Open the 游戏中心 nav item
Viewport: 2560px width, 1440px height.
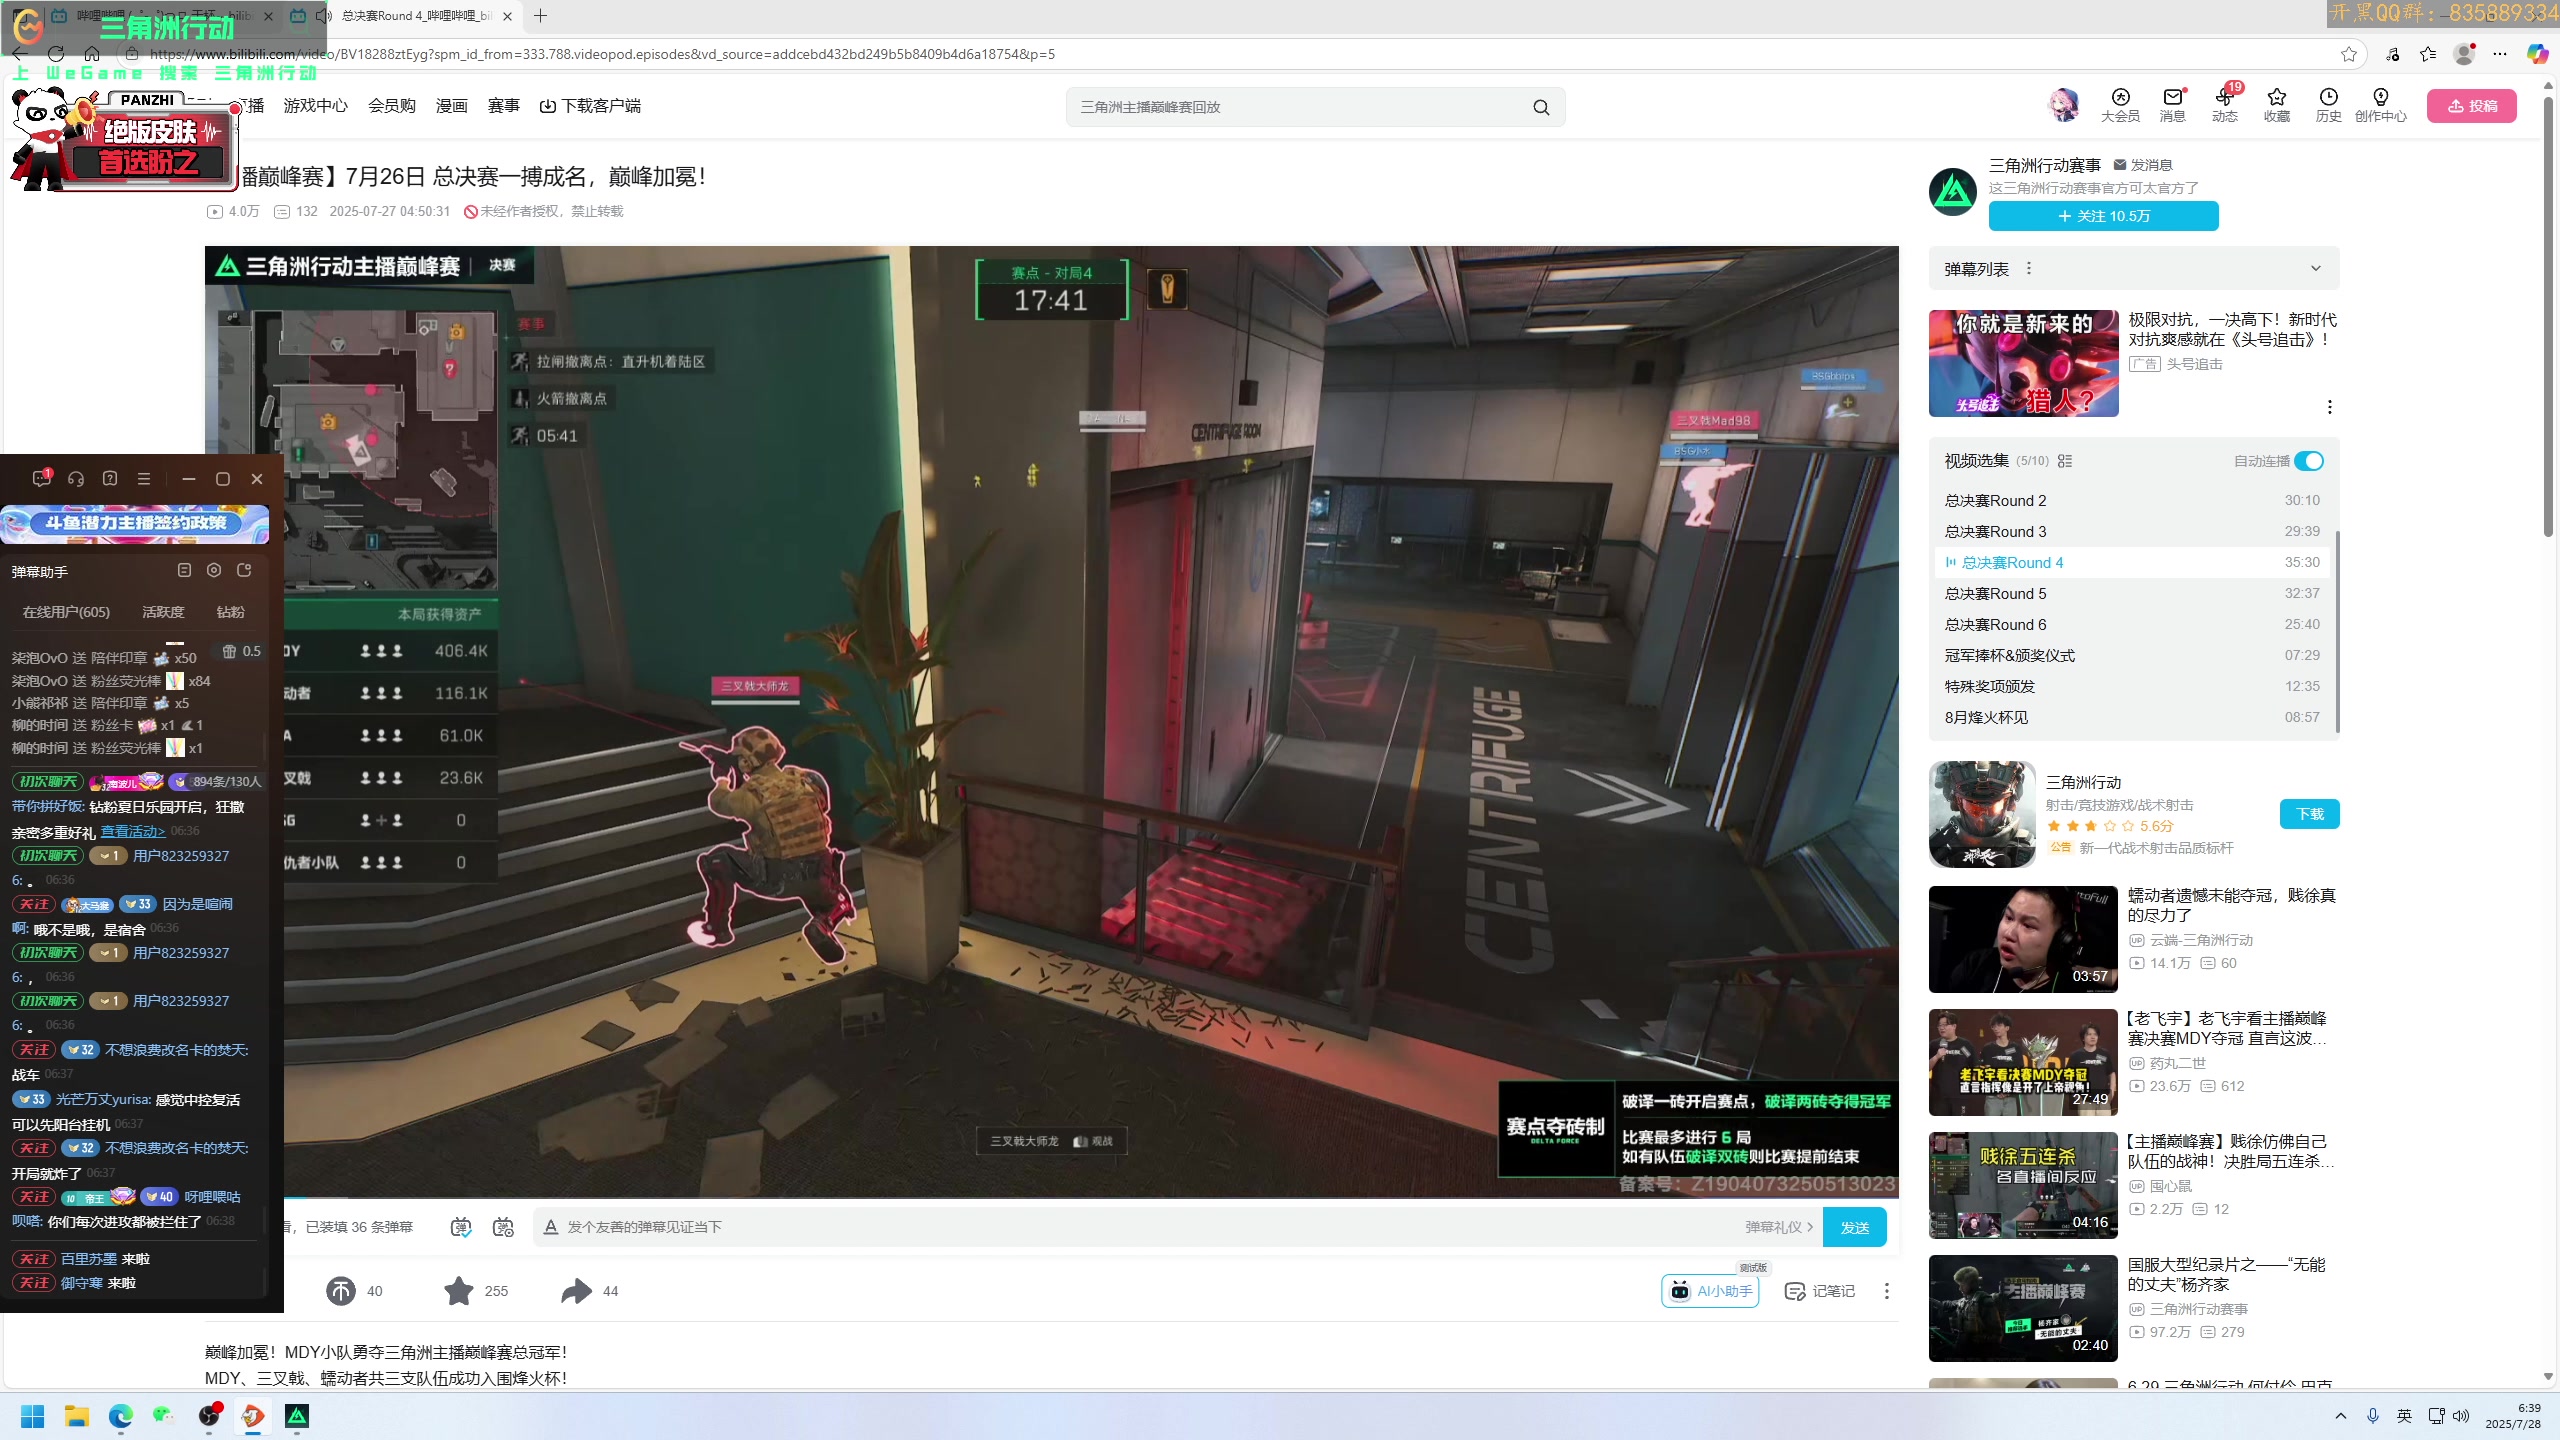click(x=315, y=106)
